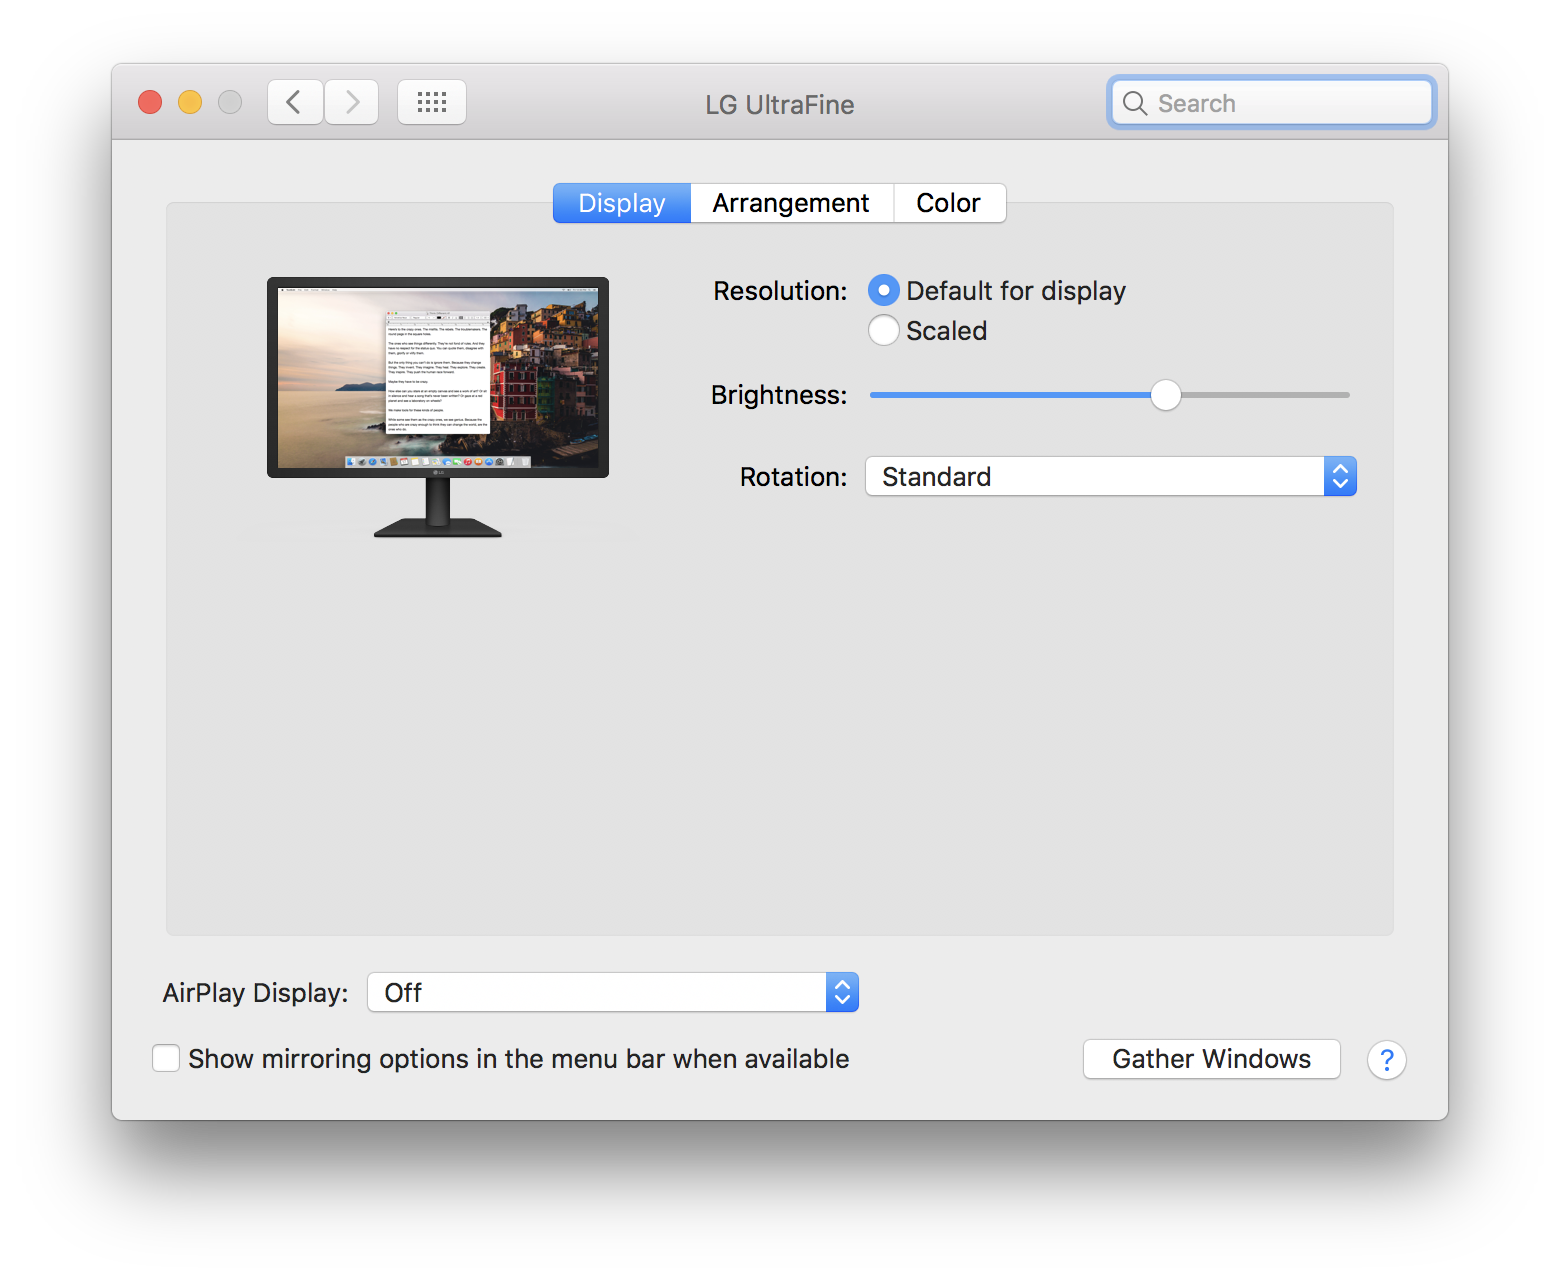Click into the Search field
Image resolution: width=1560 pixels, height=1280 pixels.
1272,103
